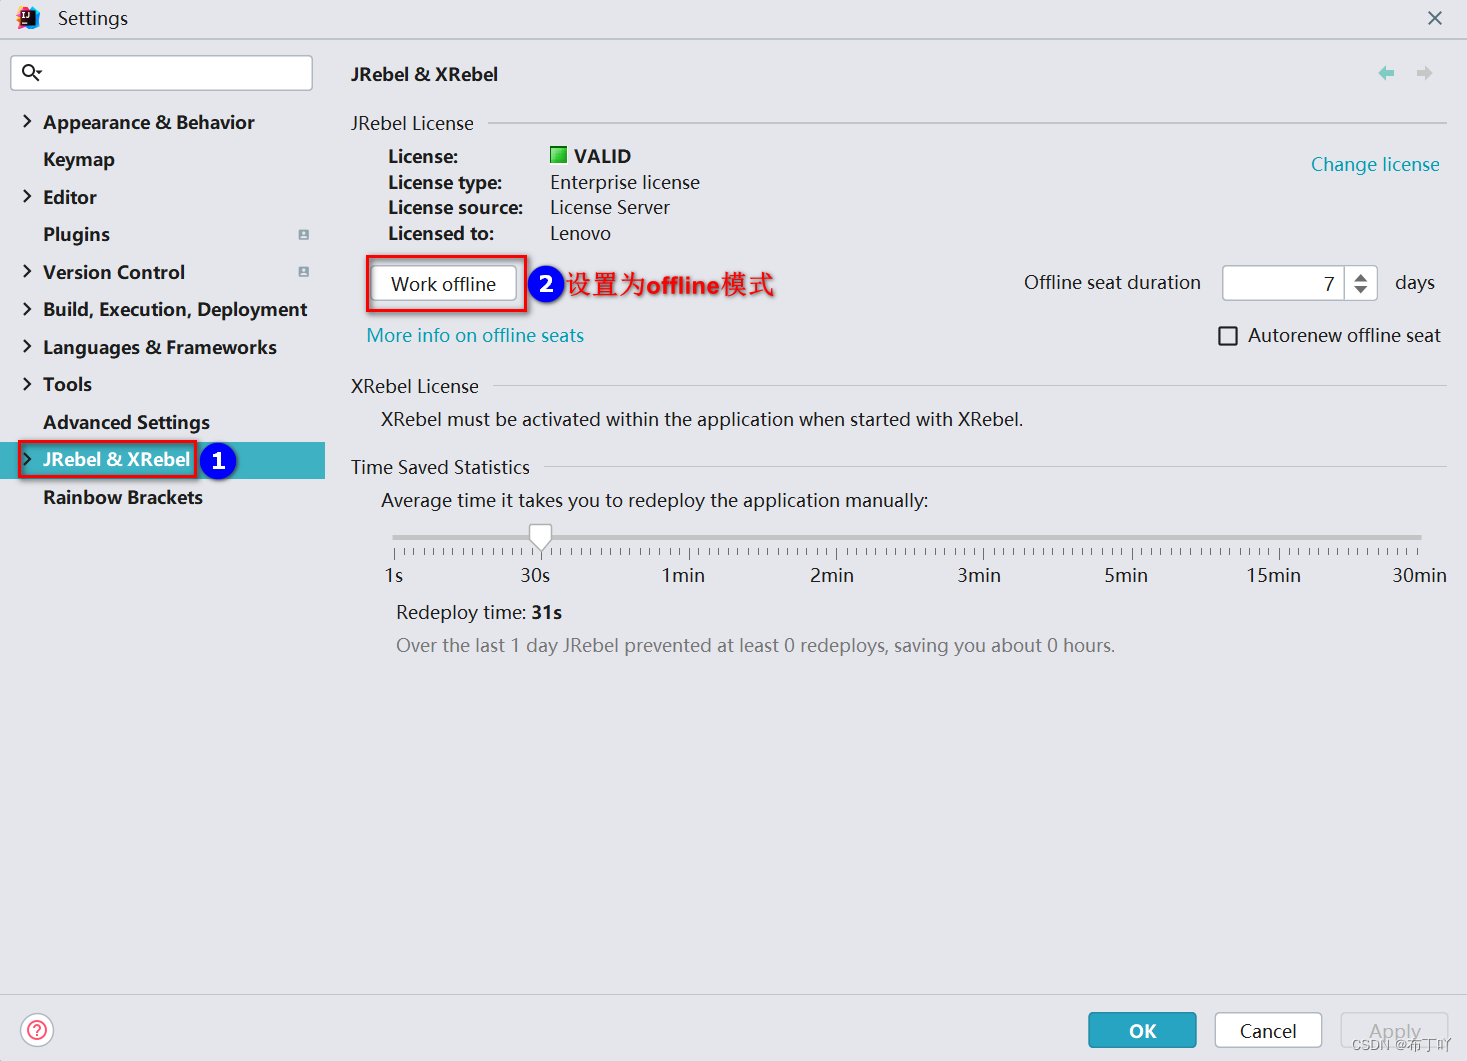Viewport: 1467px width, 1061px height.
Task: Select JRebel & XRebel settings item
Action: coord(116,459)
